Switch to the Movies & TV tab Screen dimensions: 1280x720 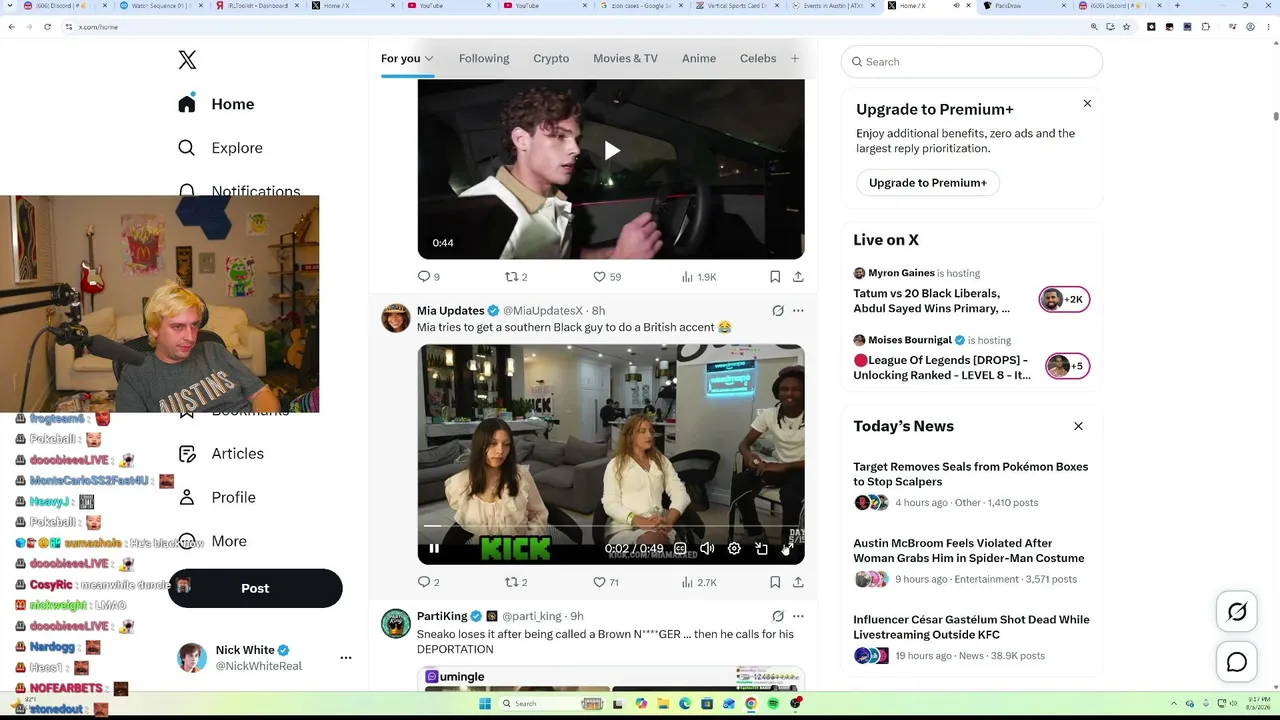[x=625, y=58]
